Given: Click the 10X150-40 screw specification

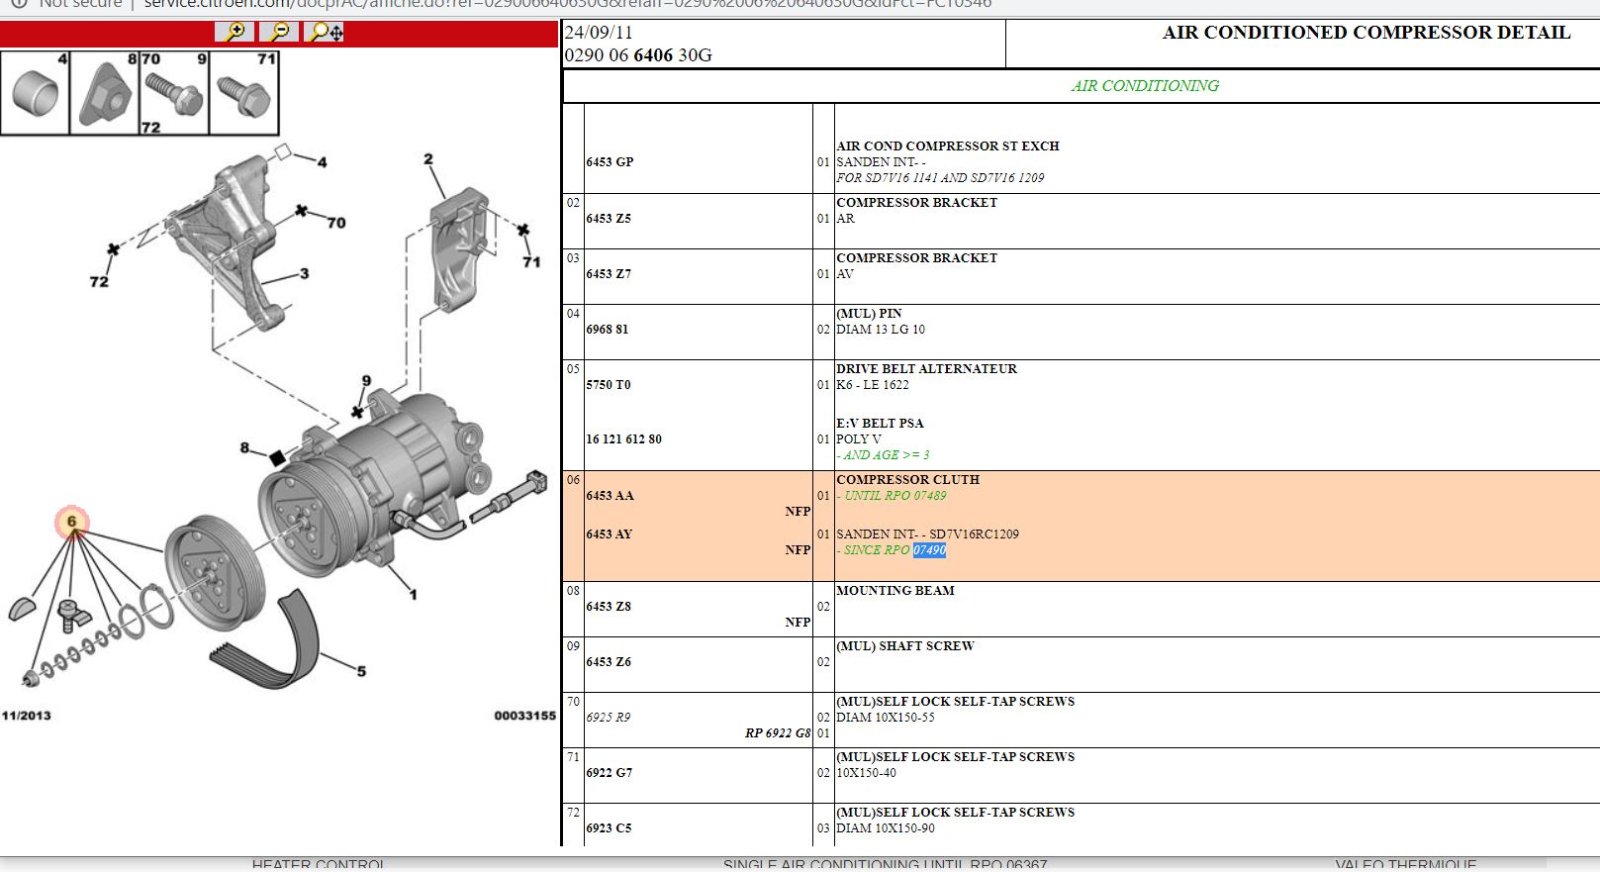Looking at the screenshot, I should pos(866,773).
